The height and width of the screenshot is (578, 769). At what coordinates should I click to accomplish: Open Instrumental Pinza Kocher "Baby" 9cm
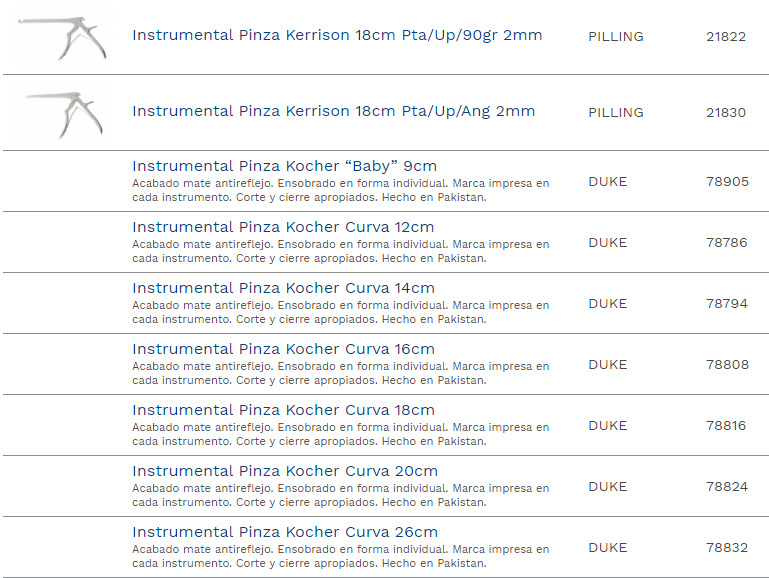coord(284,166)
